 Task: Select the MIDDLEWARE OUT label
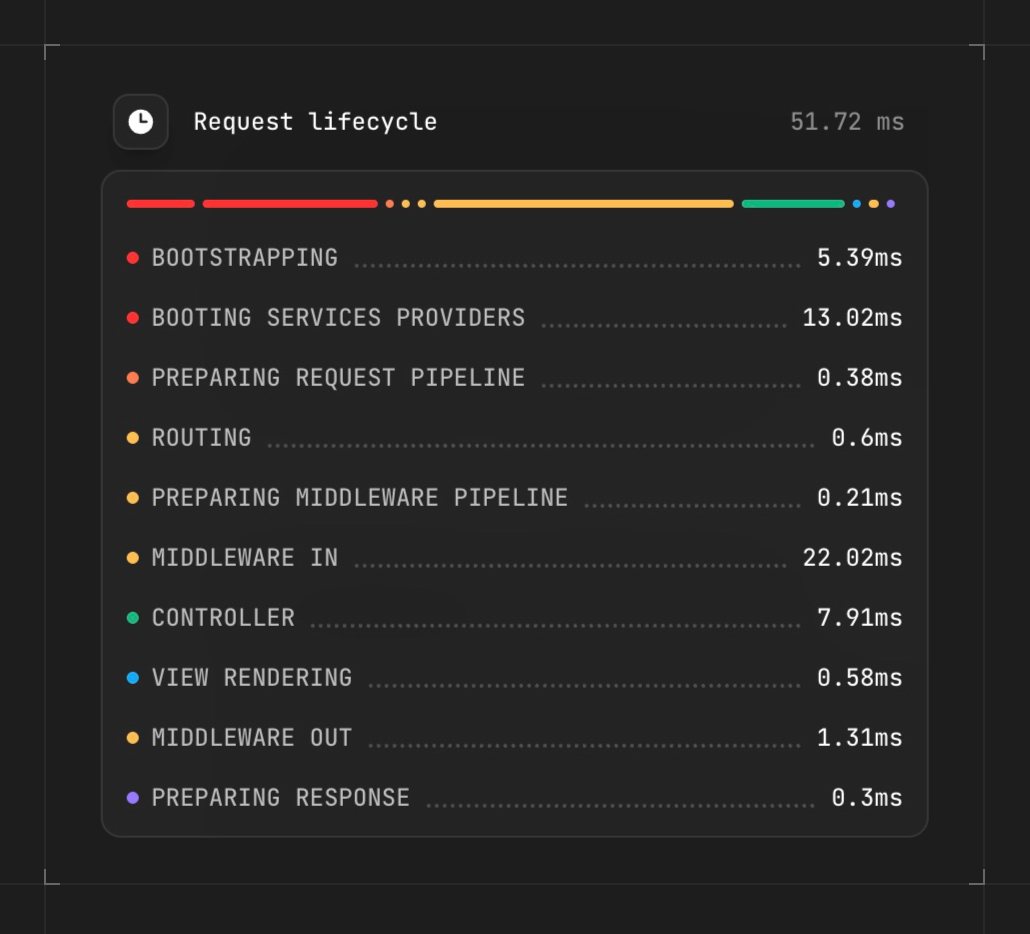(x=252, y=738)
